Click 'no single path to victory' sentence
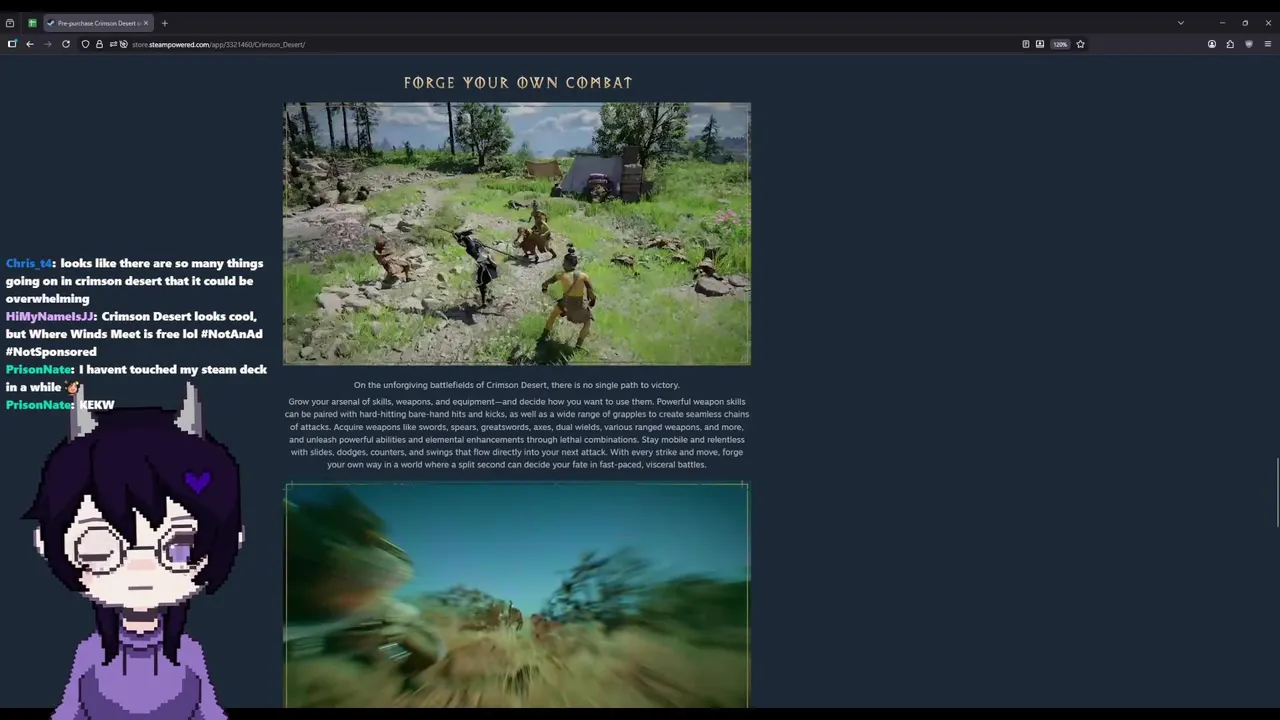Screen dimensions: 1280x720 click(516, 385)
